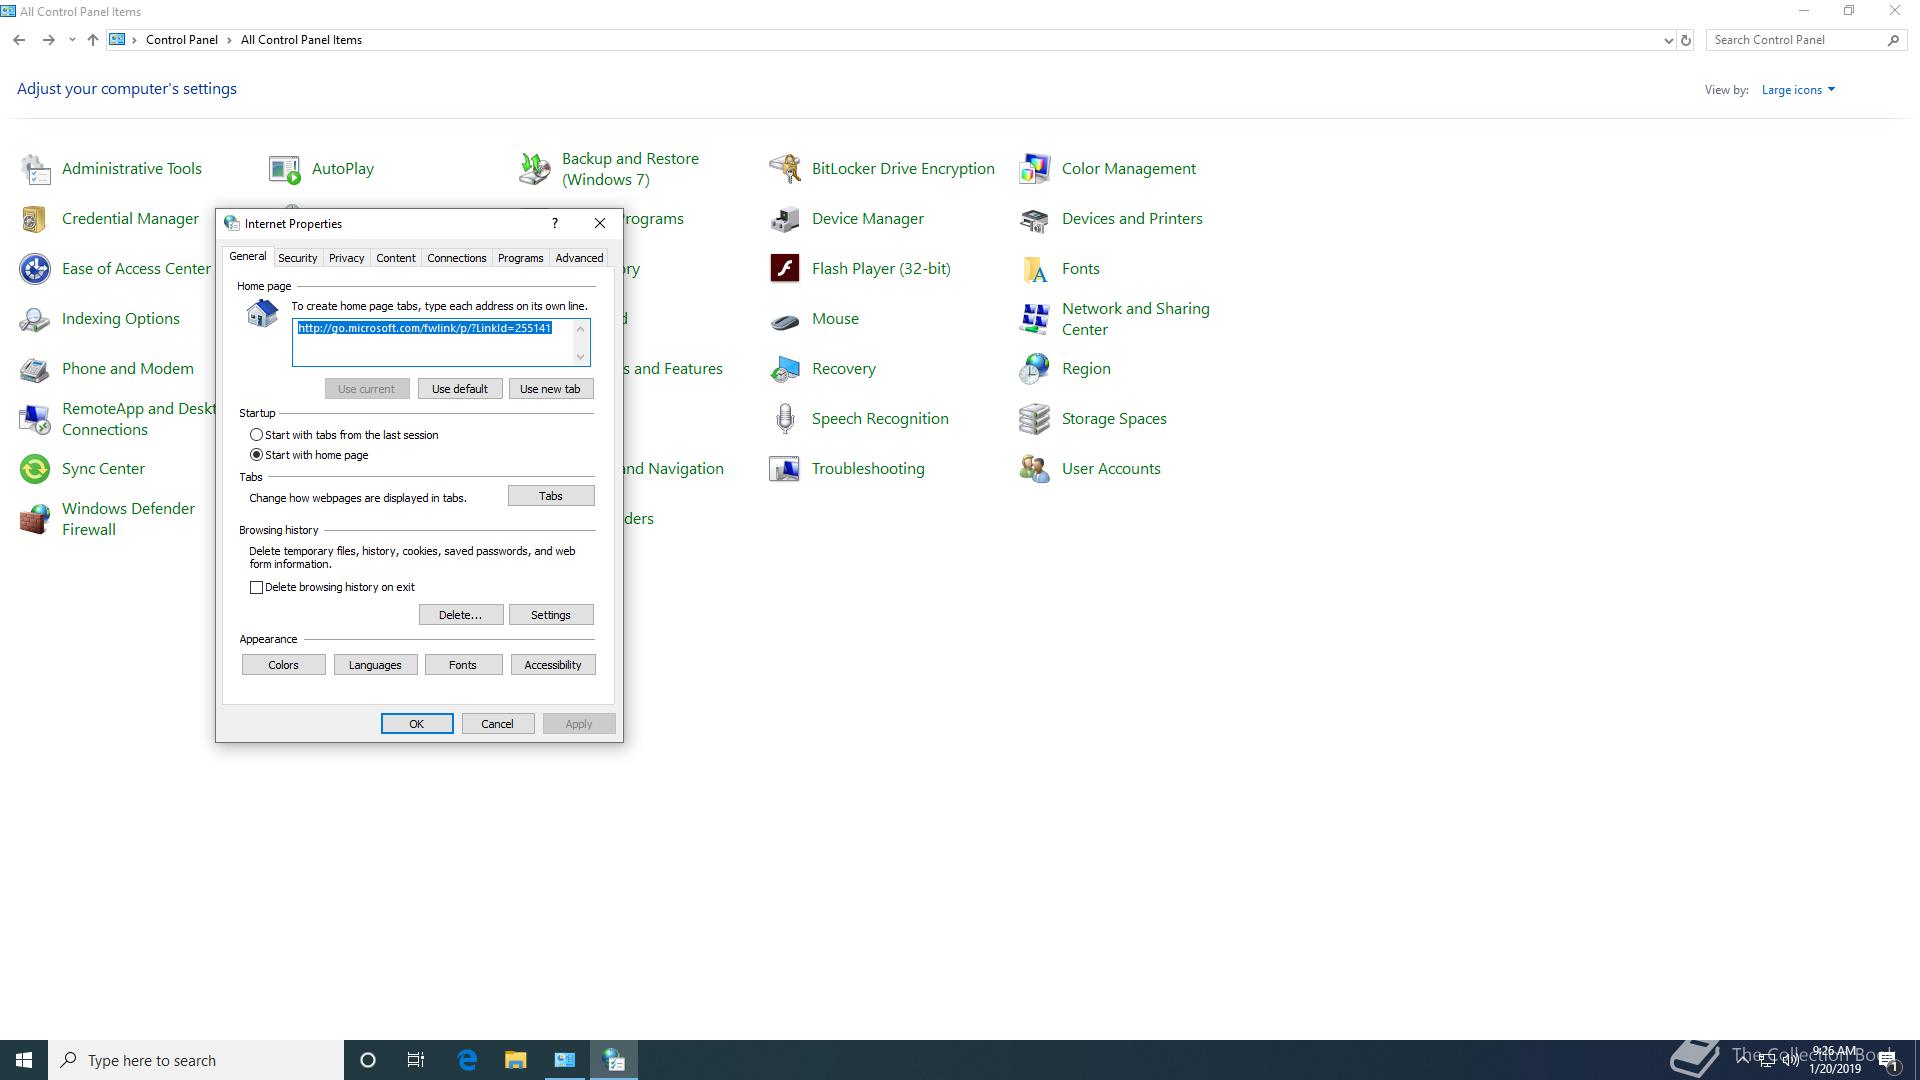Viewport: 1920px width, 1080px height.
Task: Open RemoteApp and Desktop Connections icon
Action: pos(35,419)
